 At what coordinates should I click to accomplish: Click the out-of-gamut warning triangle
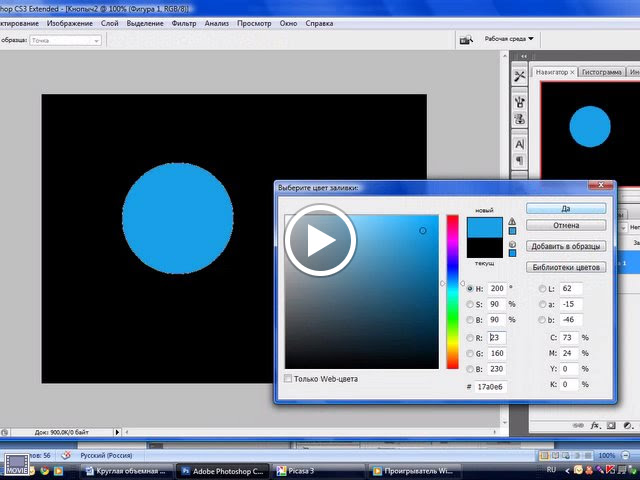(x=512, y=222)
